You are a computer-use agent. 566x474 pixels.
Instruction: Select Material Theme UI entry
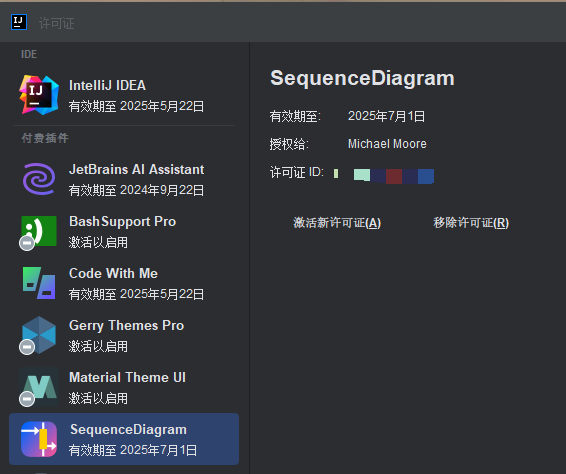pyautogui.click(x=124, y=387)
